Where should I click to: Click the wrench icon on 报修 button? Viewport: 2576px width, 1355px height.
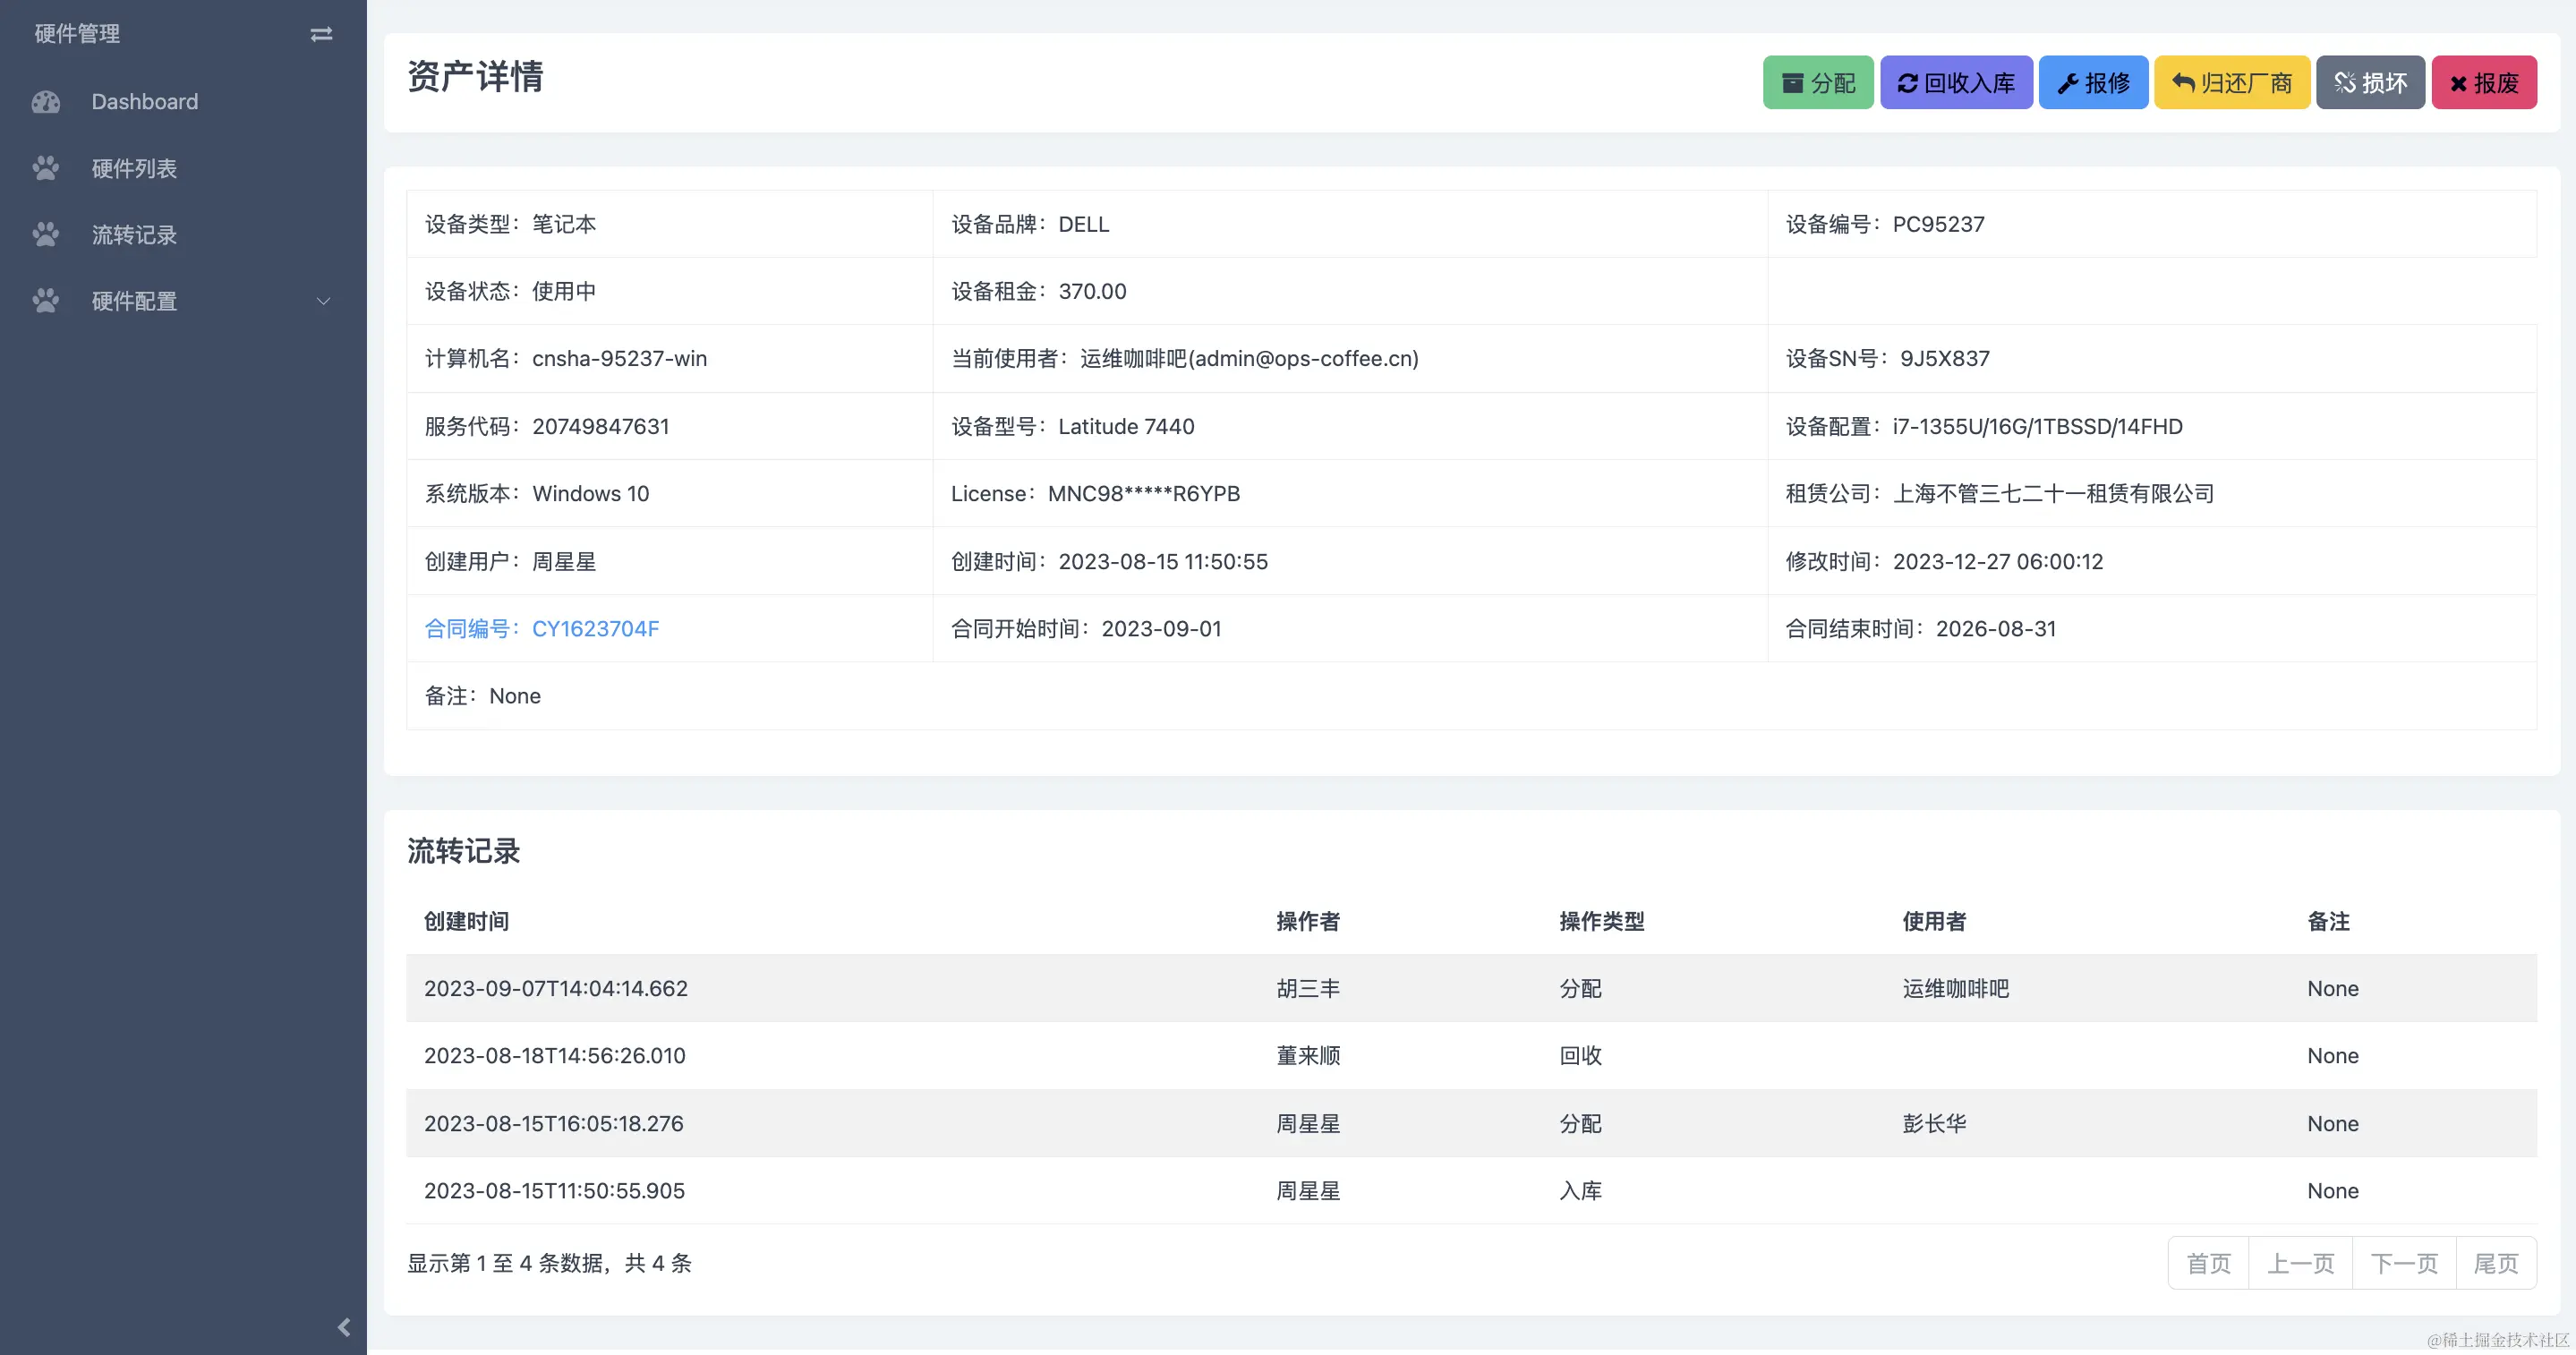click(x=2067, y=83)
